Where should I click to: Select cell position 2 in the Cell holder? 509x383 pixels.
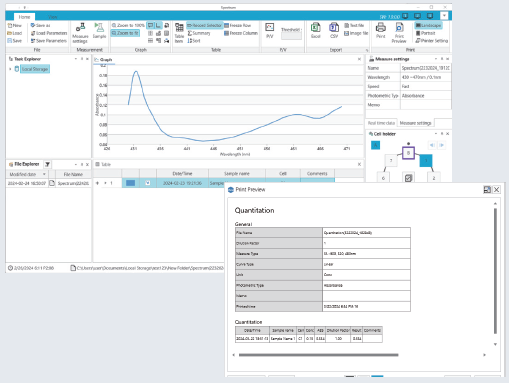point(434,178)
